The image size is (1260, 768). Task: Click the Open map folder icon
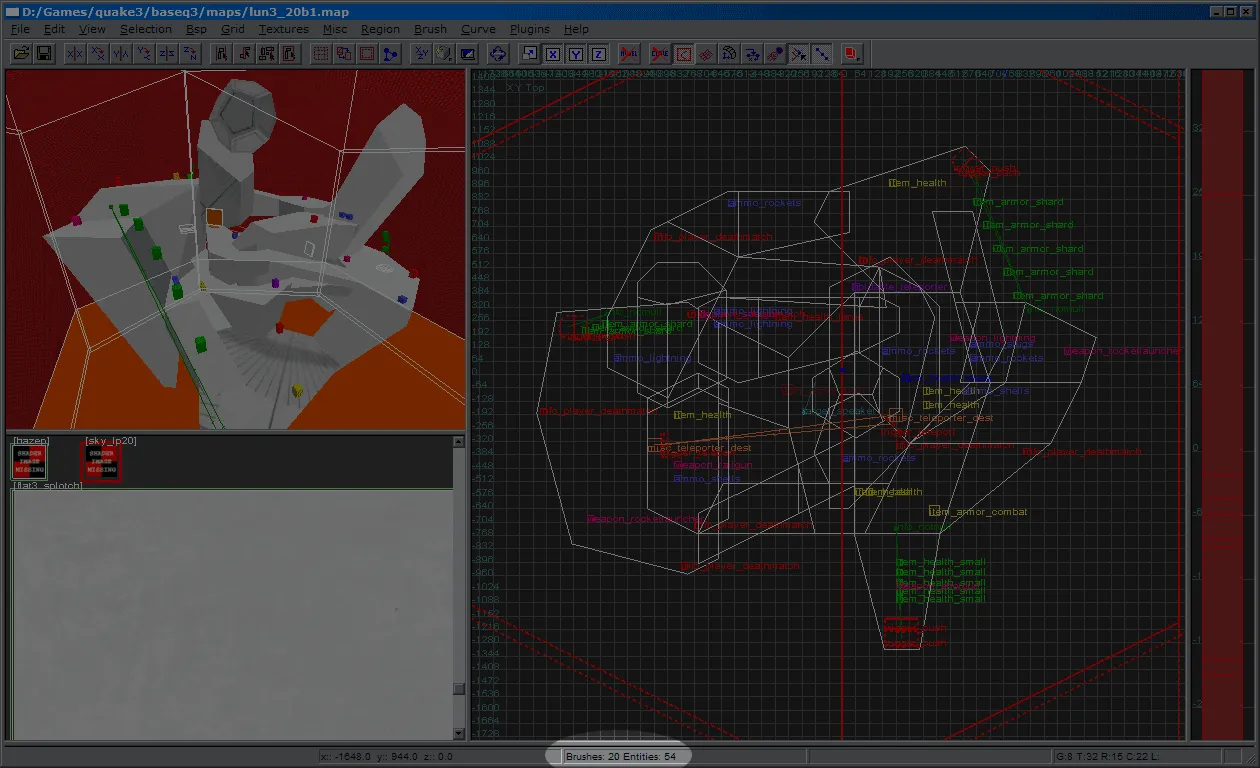click(x=21, y=52)
